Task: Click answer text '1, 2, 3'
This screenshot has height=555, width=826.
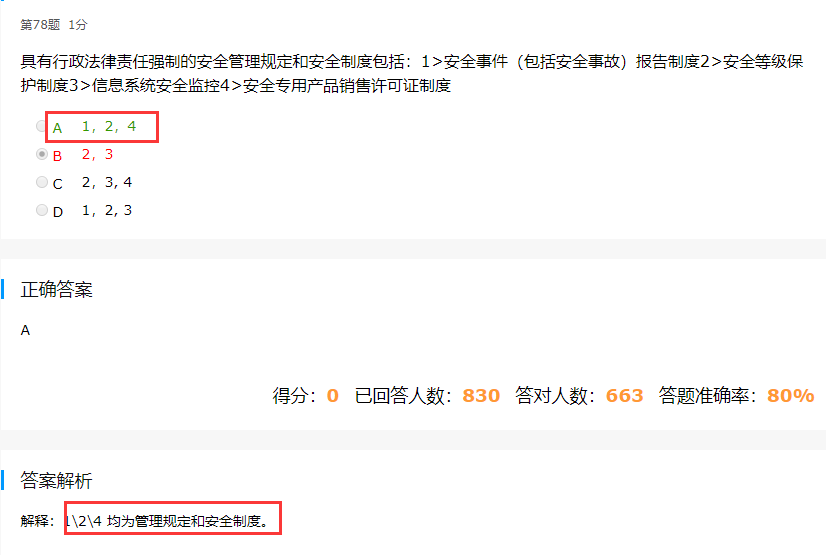Action: coord(107,210)
